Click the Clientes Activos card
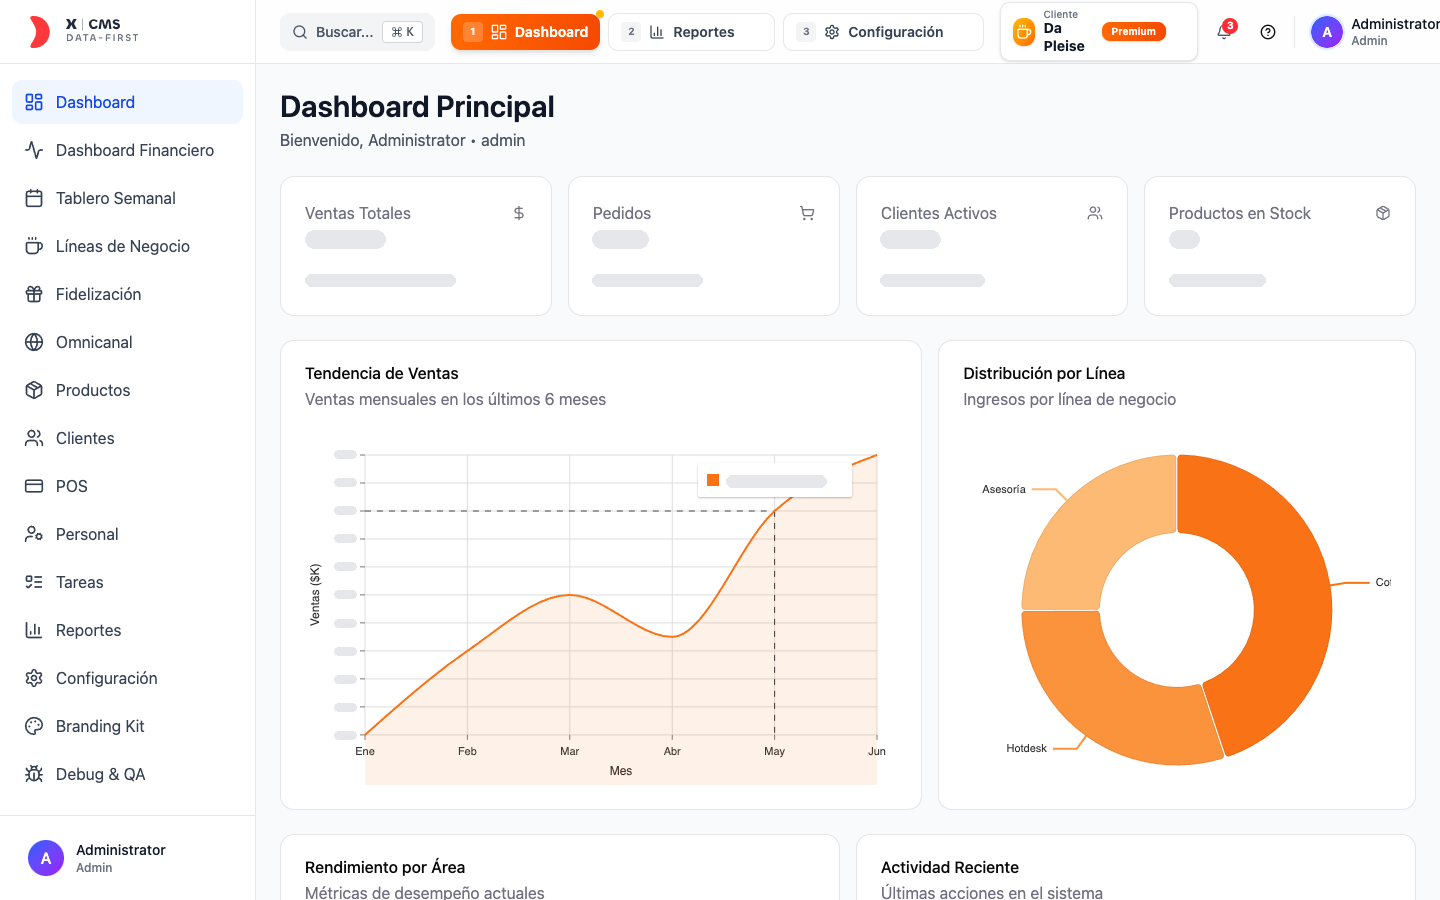 click(992, 246)
